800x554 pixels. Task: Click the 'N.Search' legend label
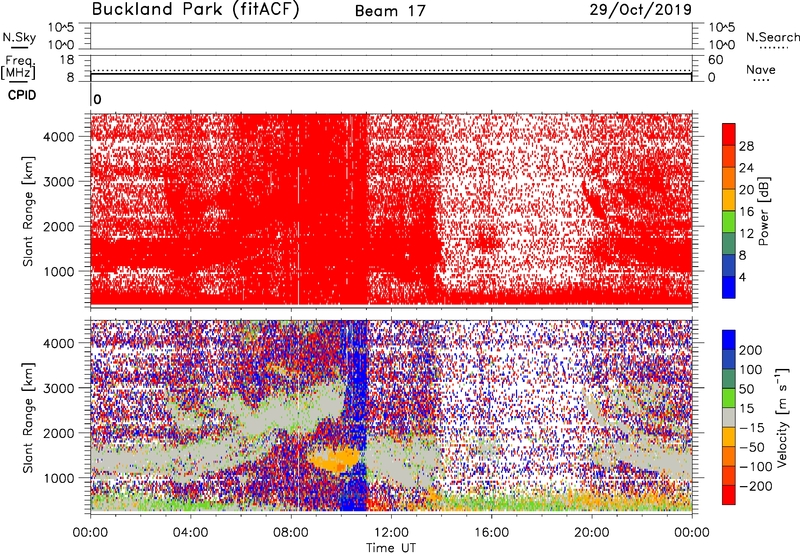772,37
